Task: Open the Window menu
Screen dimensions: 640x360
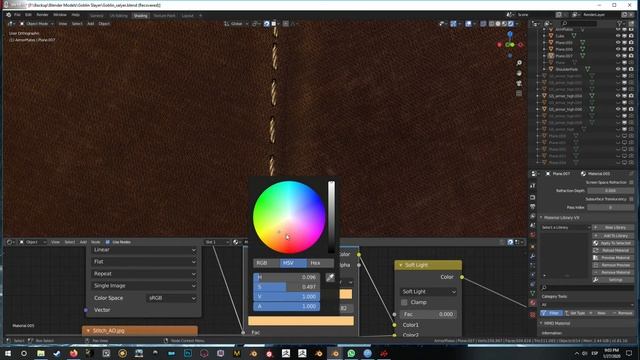Action: [x=60, y=15]
